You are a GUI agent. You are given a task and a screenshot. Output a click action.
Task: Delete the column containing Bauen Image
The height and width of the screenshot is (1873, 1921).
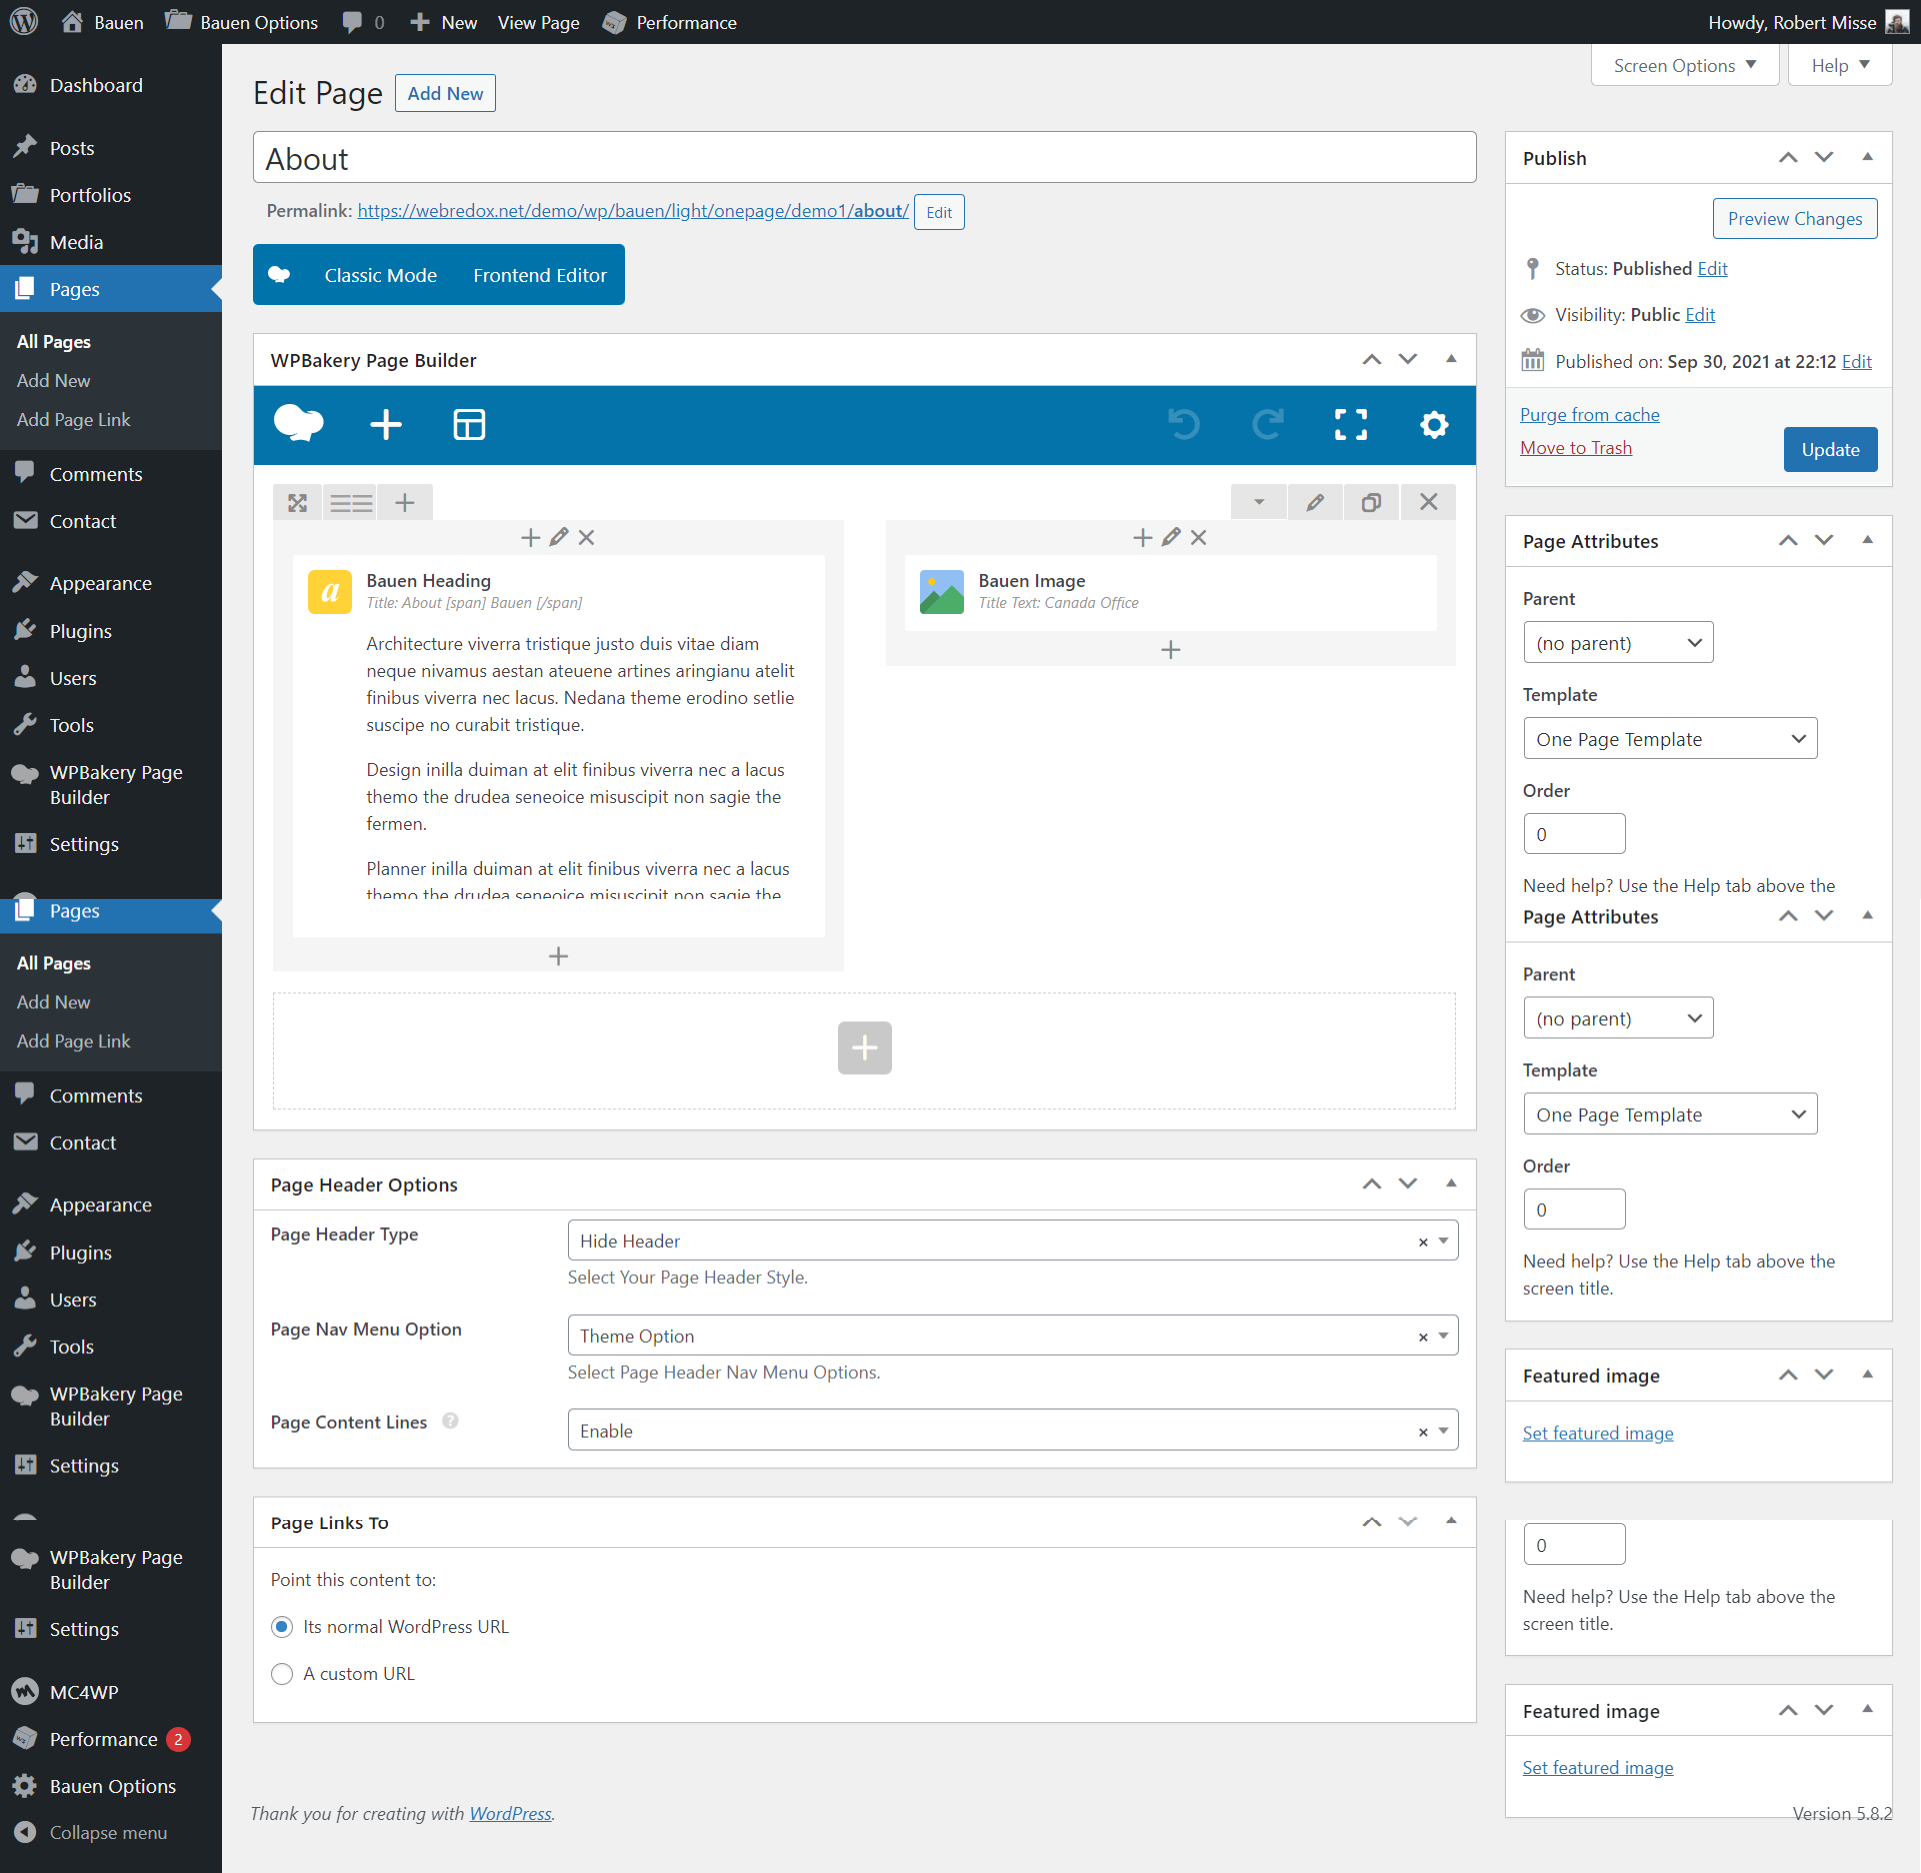click(1199, 537)
